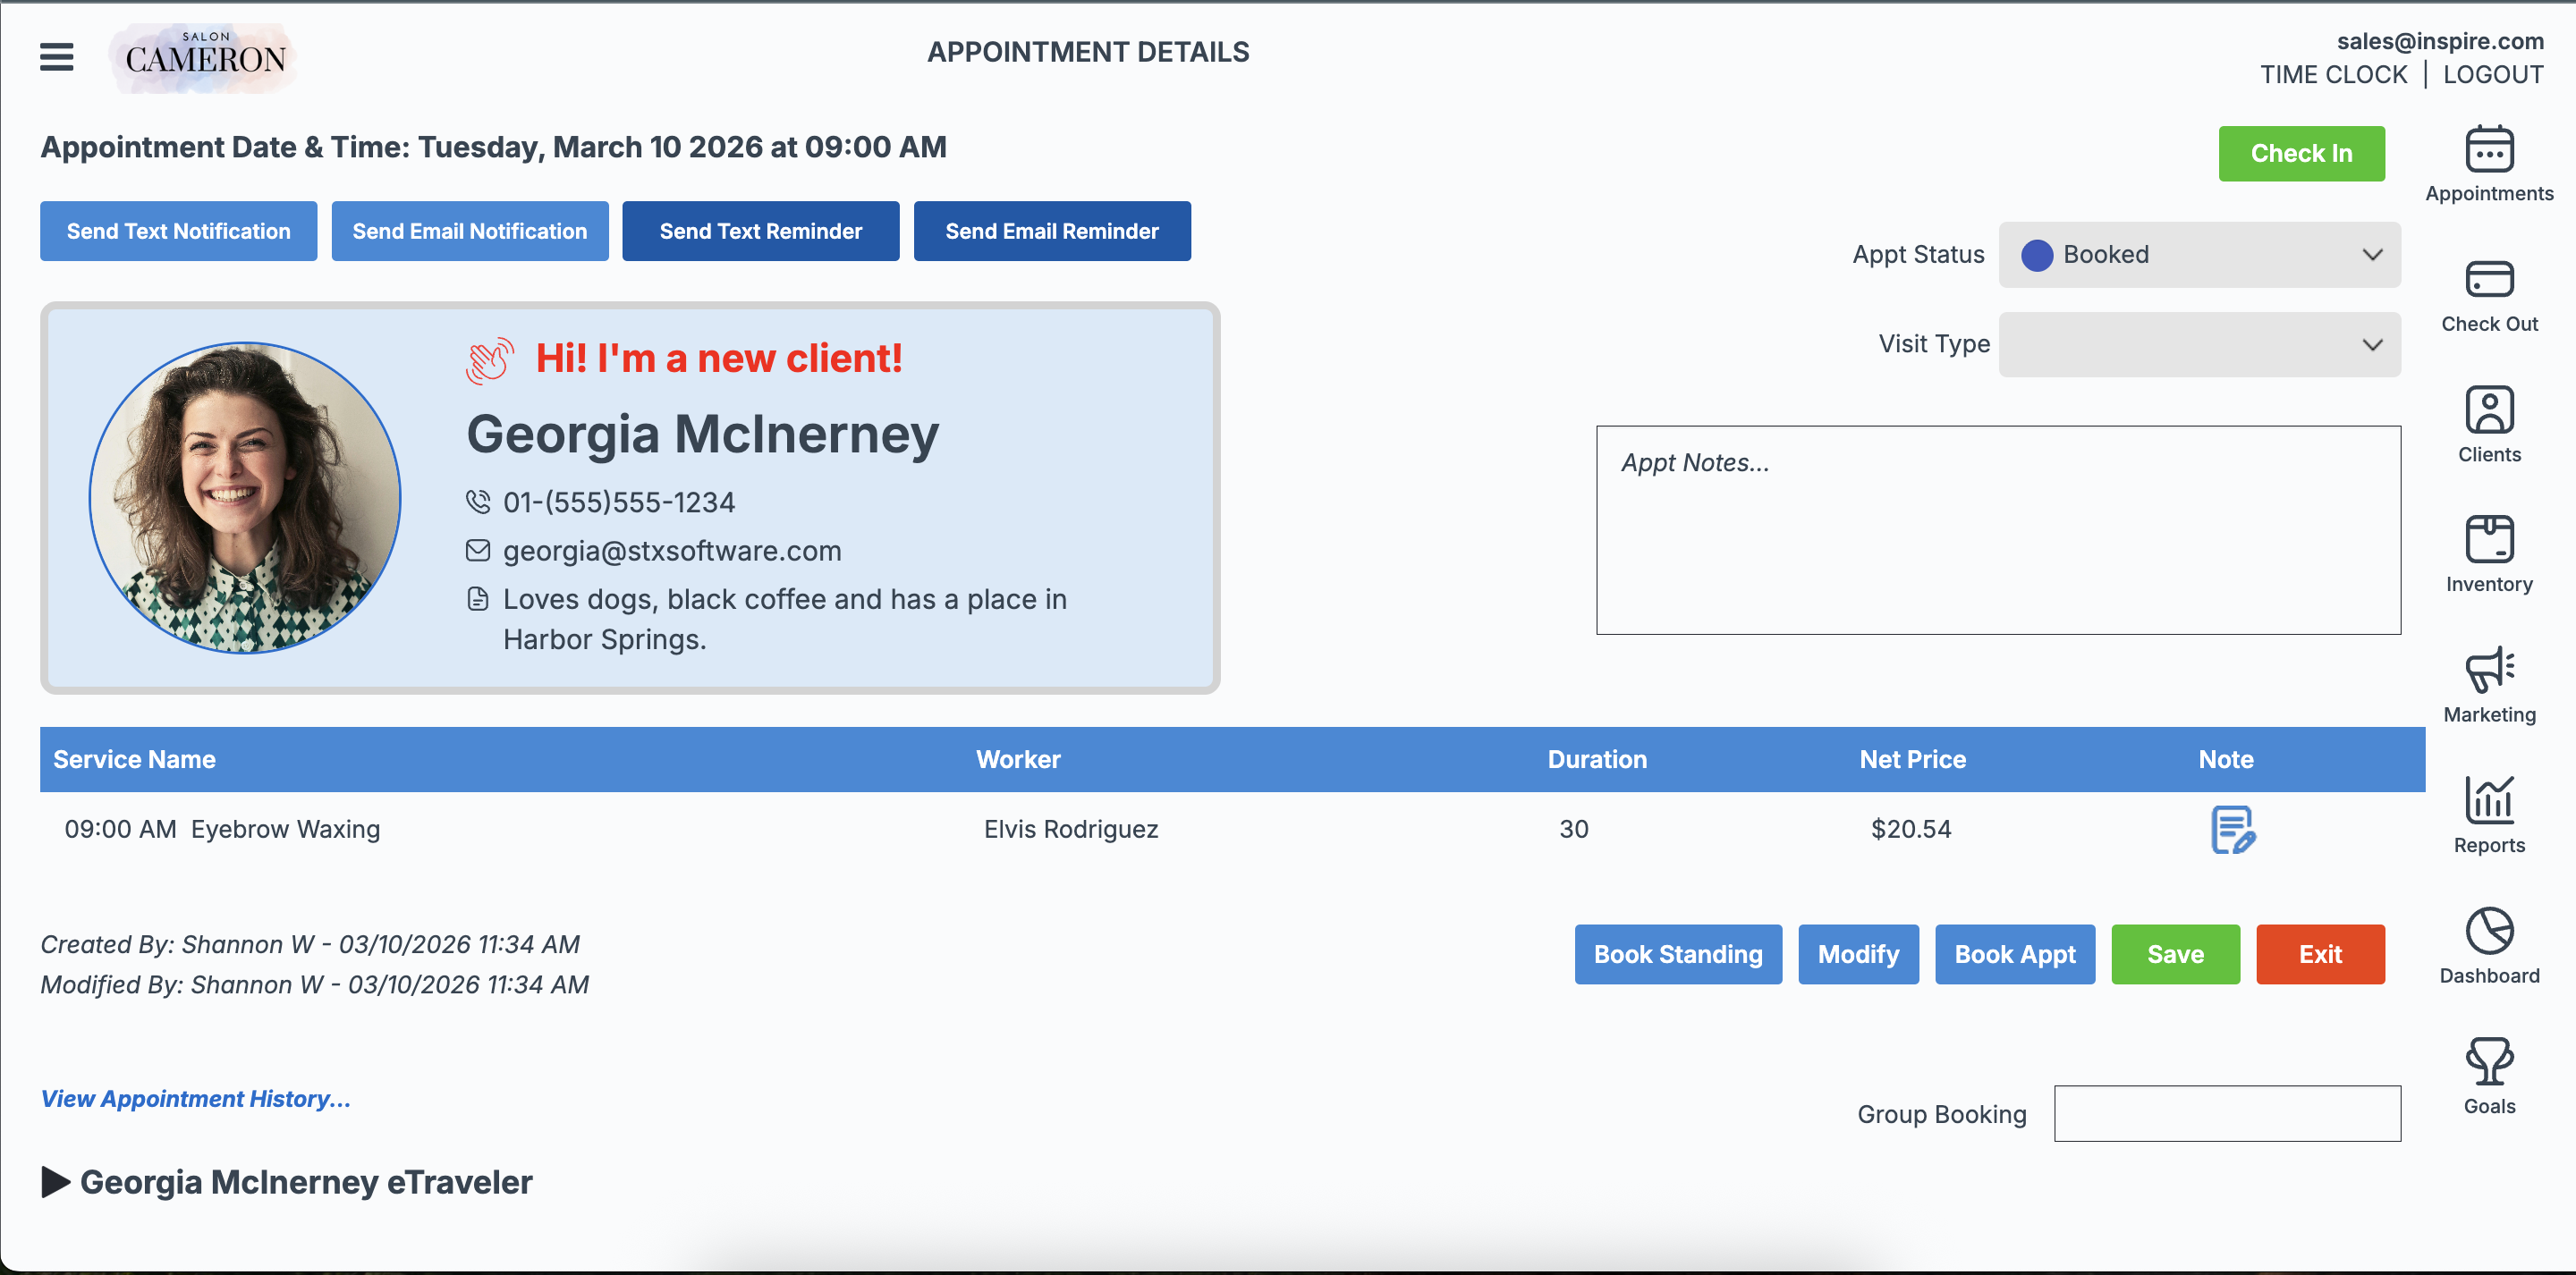Open Appointments calendar icon in sidebar
This screenshot has height=1275, width=2576.
tap(2488, 151)
